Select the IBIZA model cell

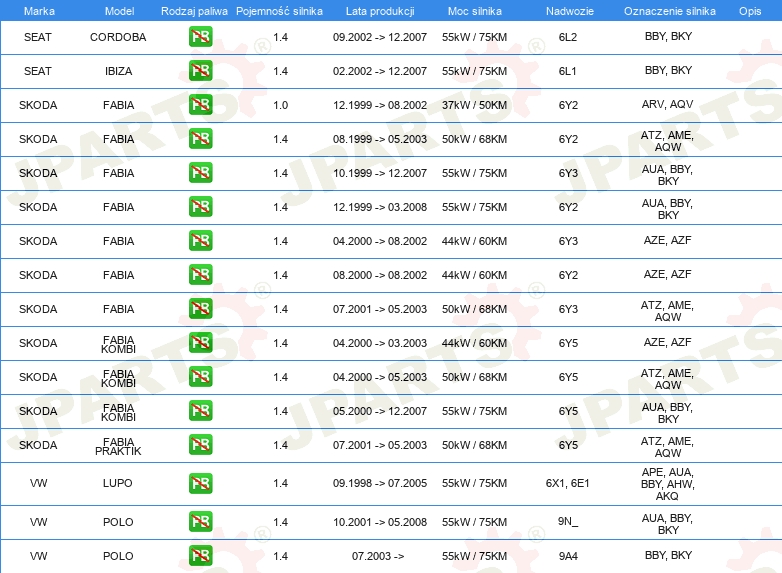[x=118, y=71]
